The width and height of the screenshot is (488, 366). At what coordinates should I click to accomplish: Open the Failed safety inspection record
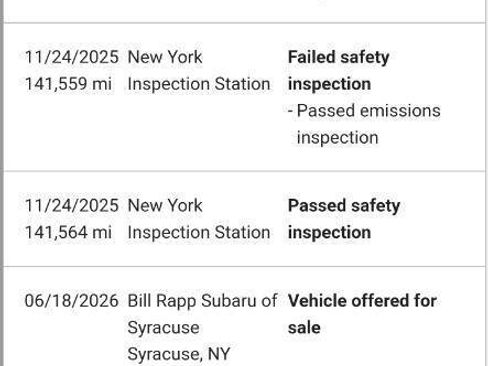(339, 70)
